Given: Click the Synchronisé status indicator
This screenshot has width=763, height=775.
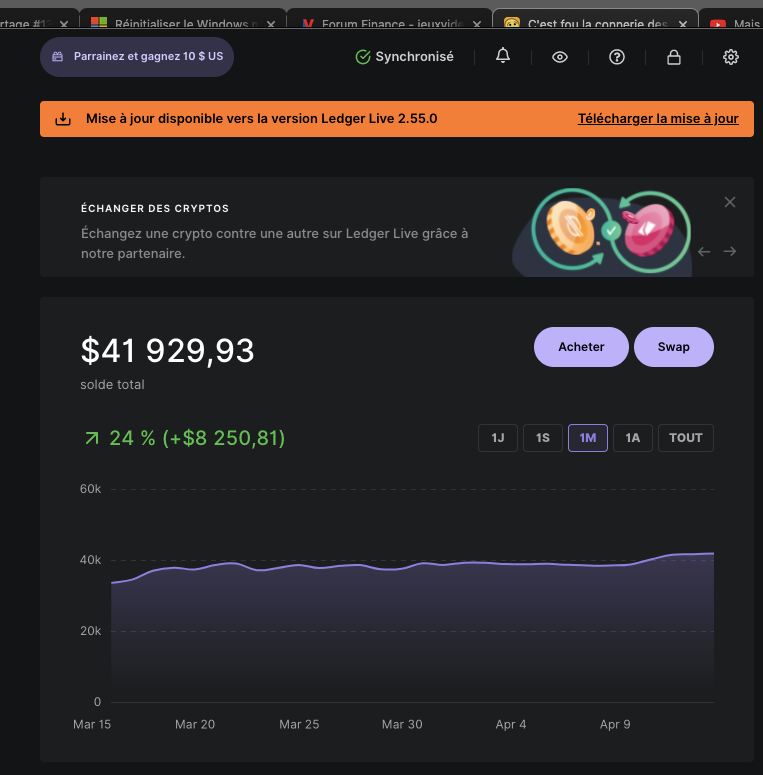Looking at the screenshot, I should (405, 57).
